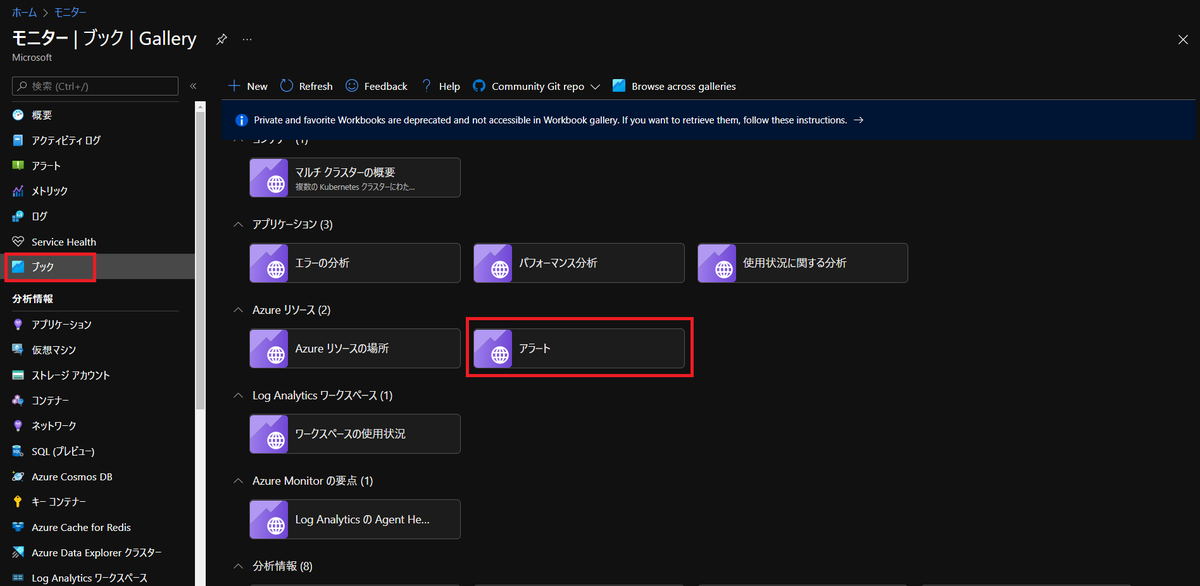Screen dimensions: 1200x586
Task: Click the ログ icon in sidebar
Action: 18,216
